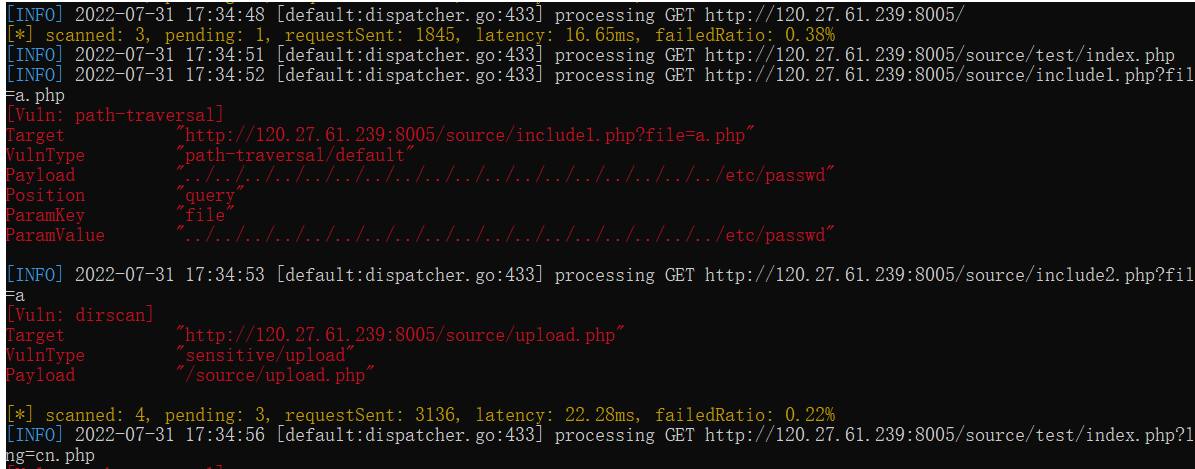Screen dimensions: 1195x469
Task: Select the "sensitive/upload" VulnType value
Action: pos(265,355)
